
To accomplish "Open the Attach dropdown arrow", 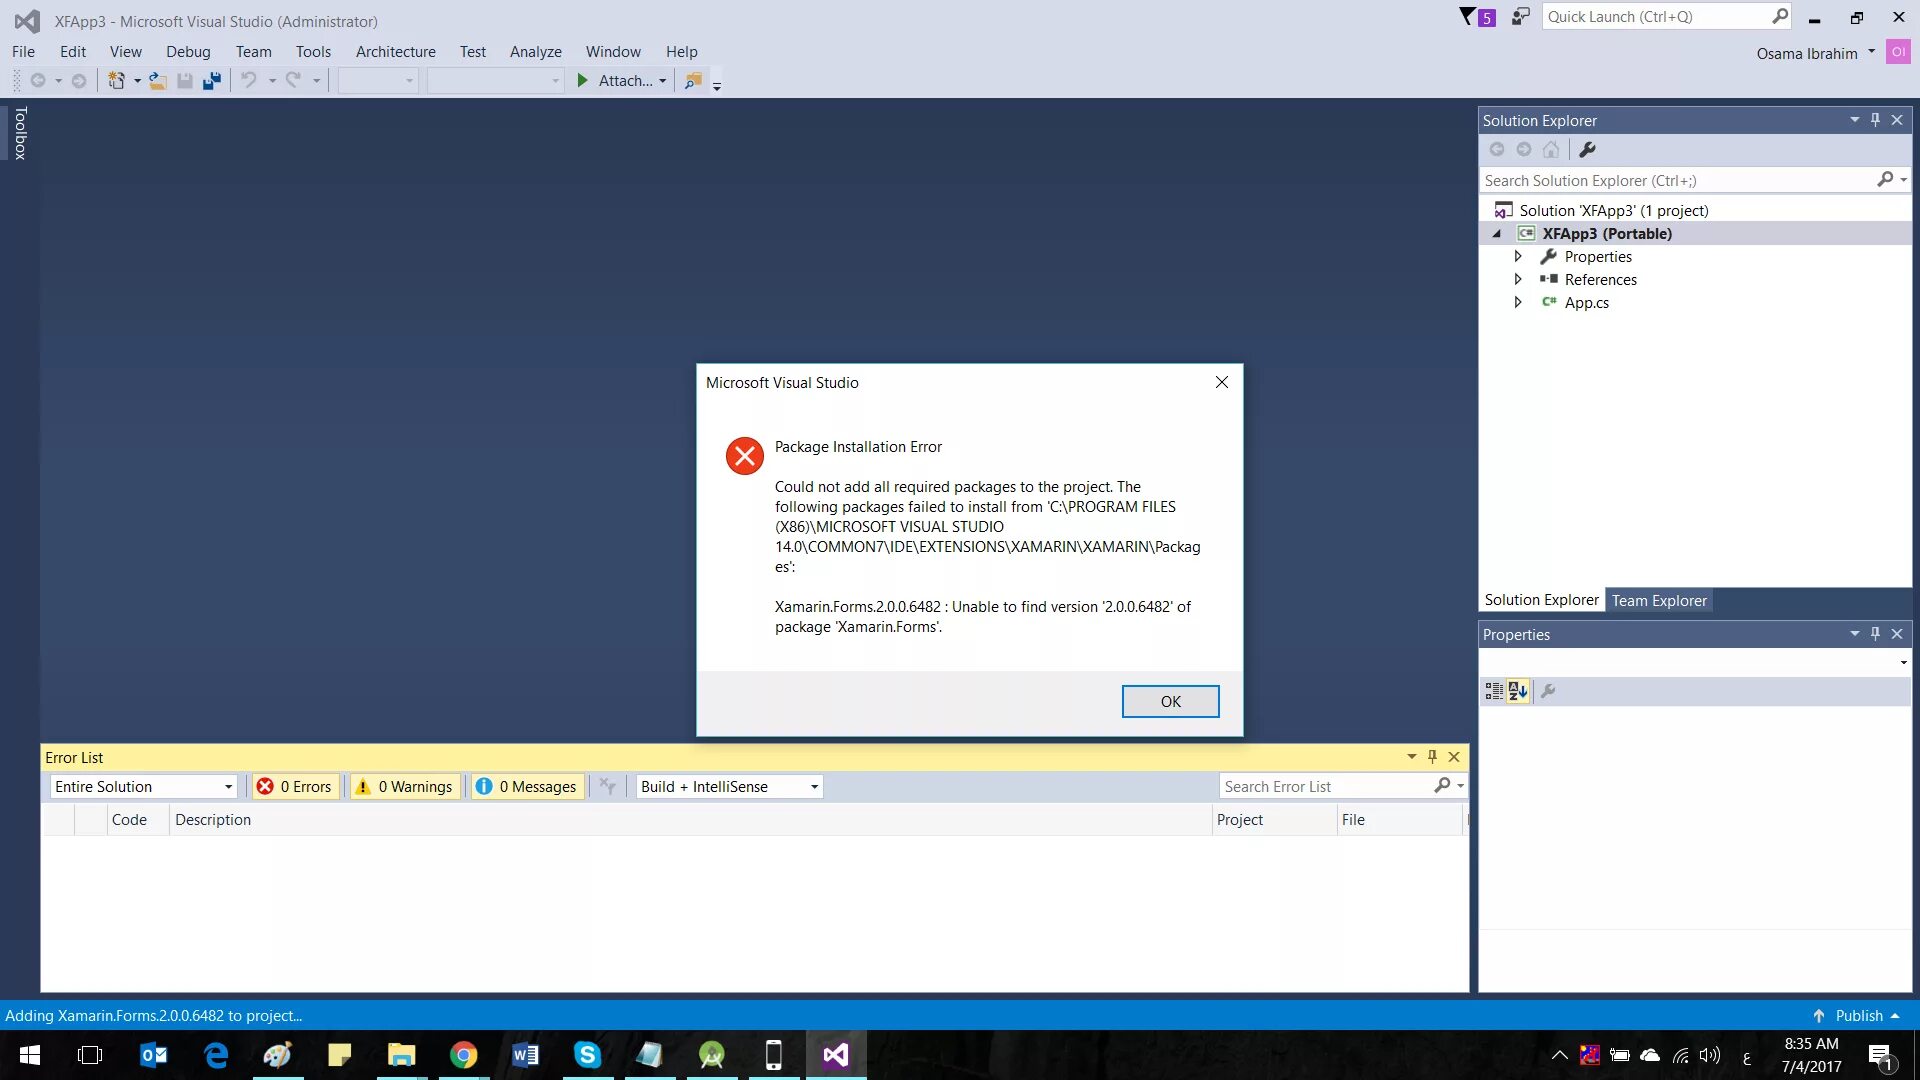I will [x=662, y=82].
